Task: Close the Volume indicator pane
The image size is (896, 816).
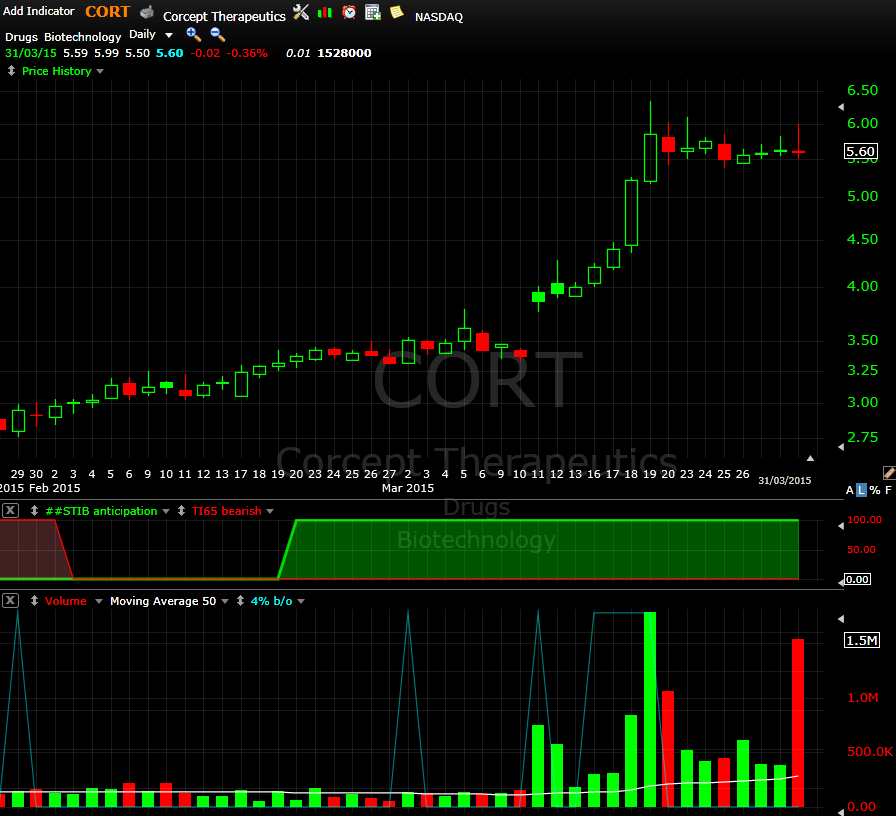Action: click(x=10, y=601)
